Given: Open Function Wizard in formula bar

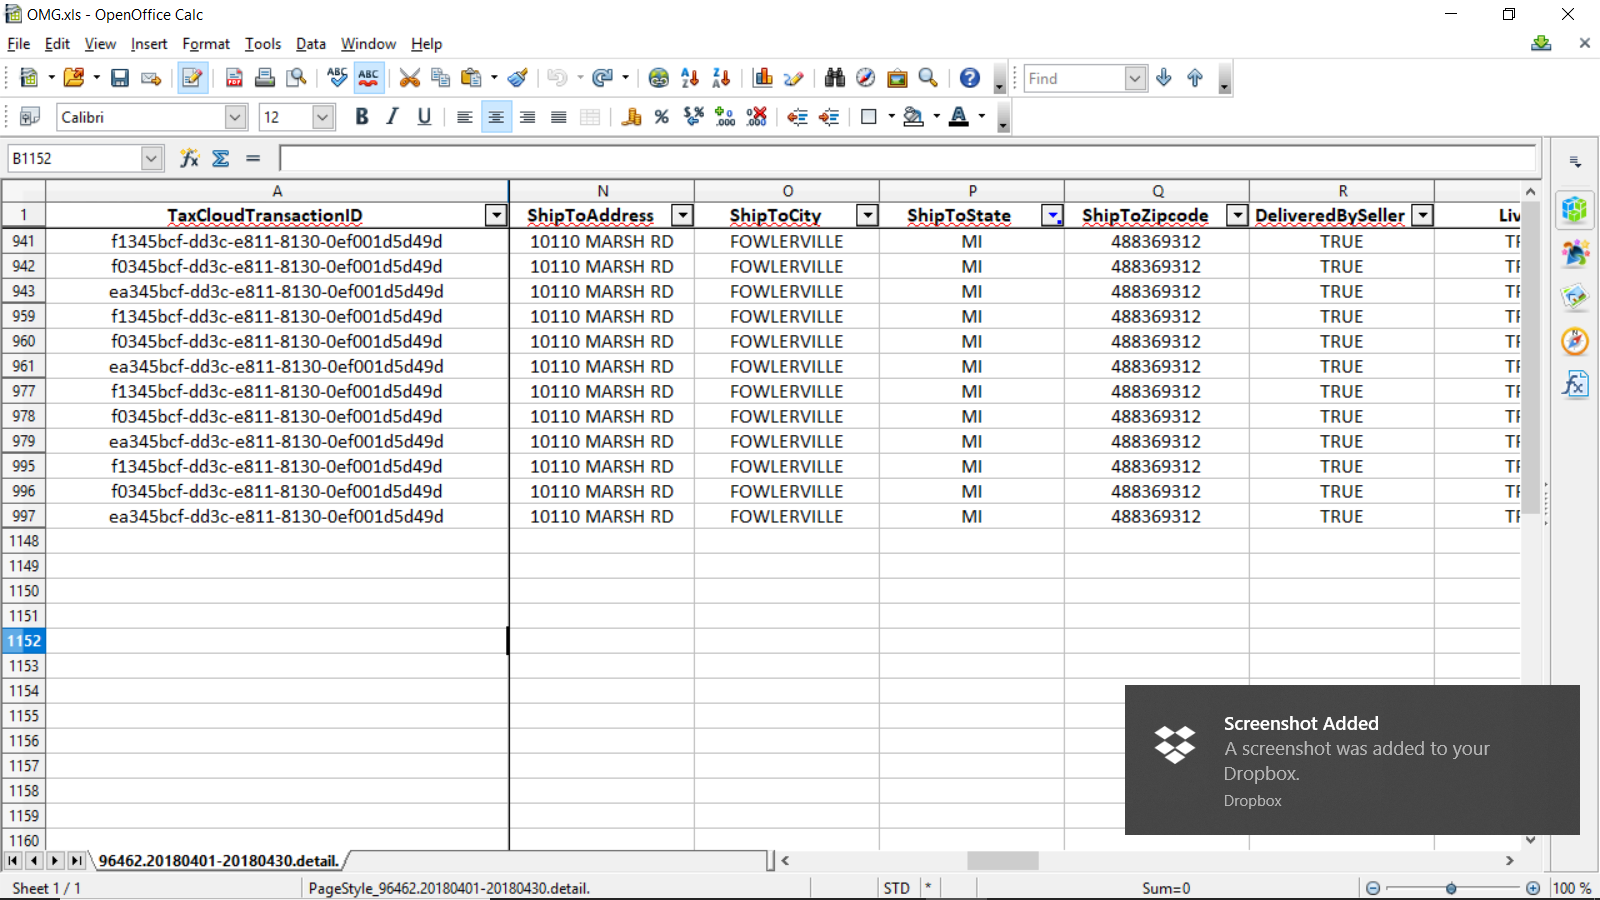Looking at the screenshot, I should click(x=189, y=158).
